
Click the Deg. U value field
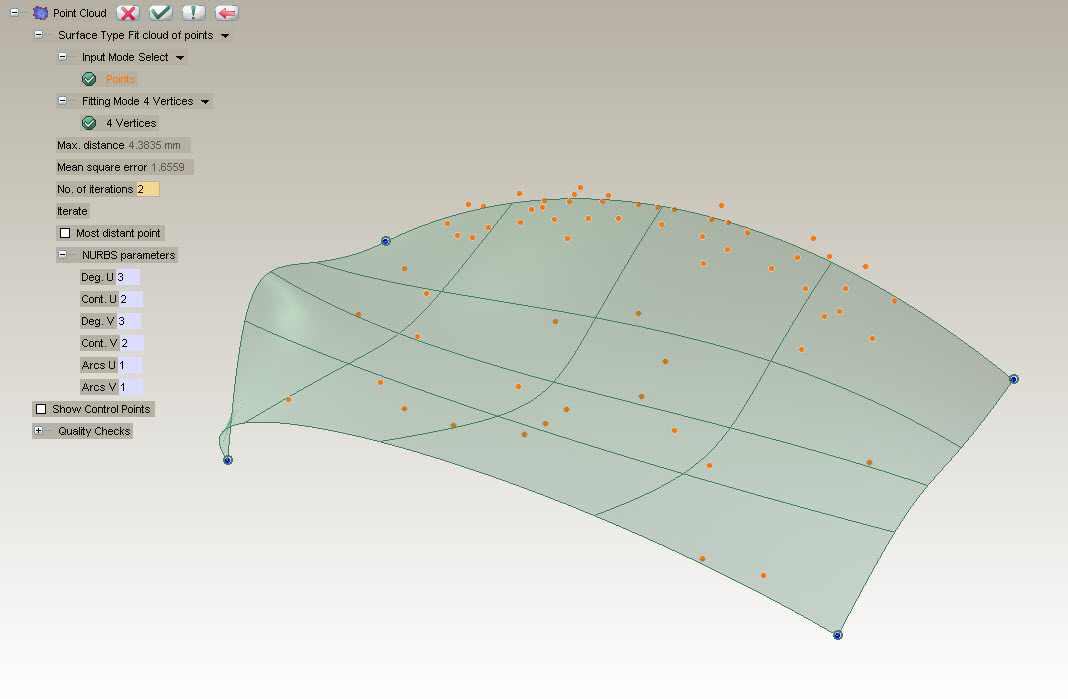click(x=128, y=277)
